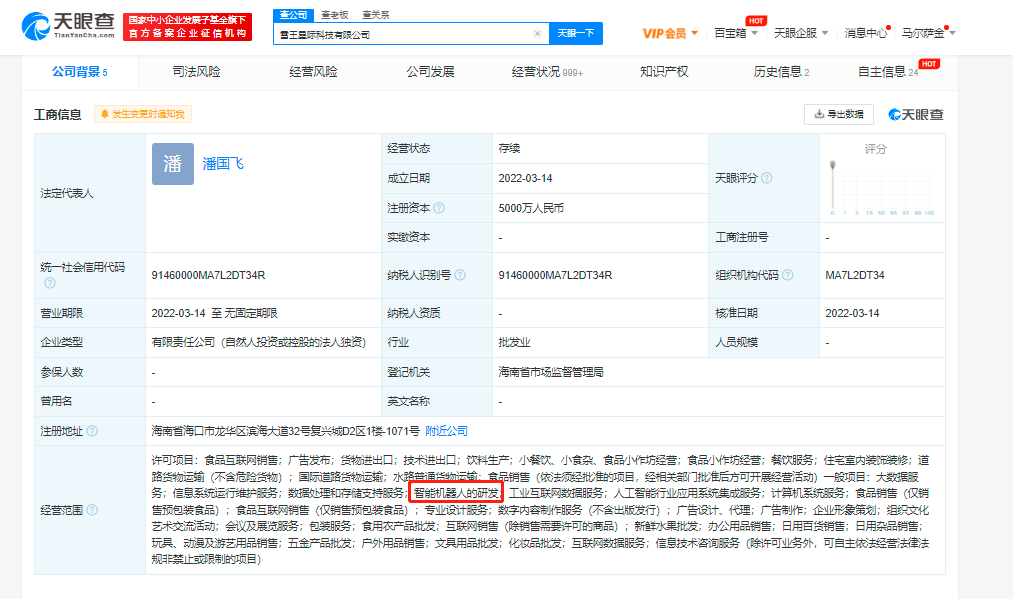Click the credit code 91460000MA7L2DT34R under 统一社会信用代码
1013x599 pixels.
(x=208, y=275)
